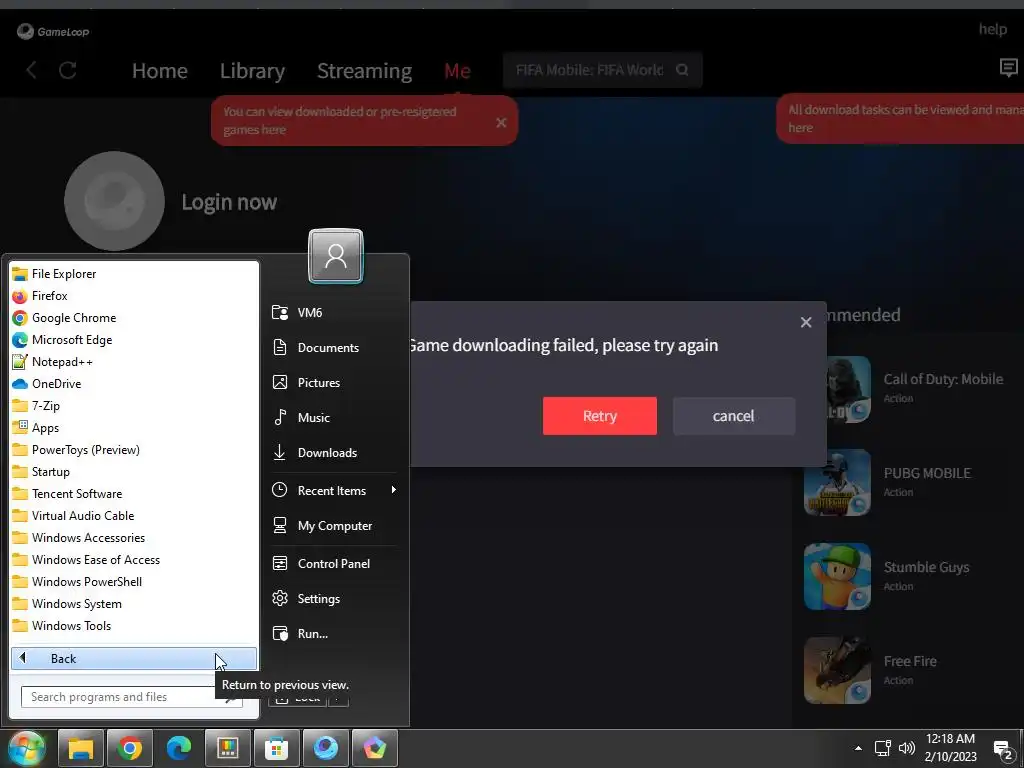Open My Computer from the Start menu
This screenshot has width=1024, height=768.
333,526
